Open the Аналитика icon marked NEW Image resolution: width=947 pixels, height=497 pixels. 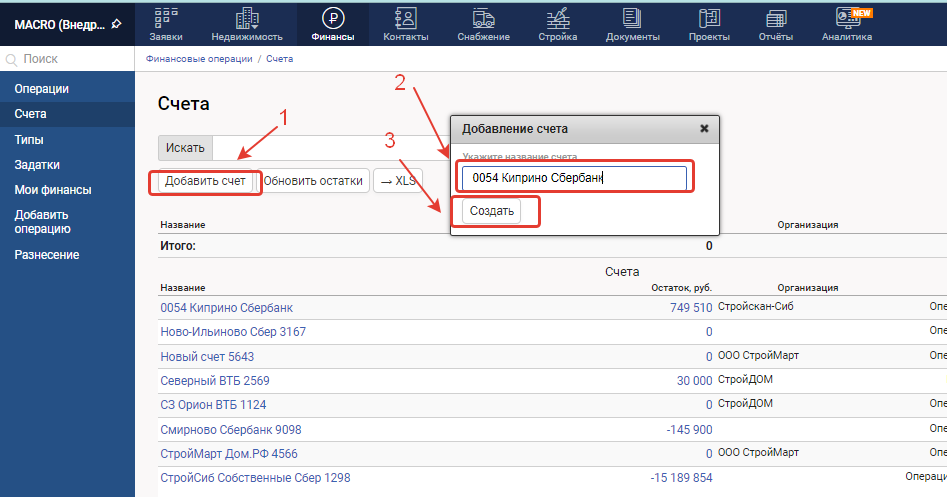(846, 18)
